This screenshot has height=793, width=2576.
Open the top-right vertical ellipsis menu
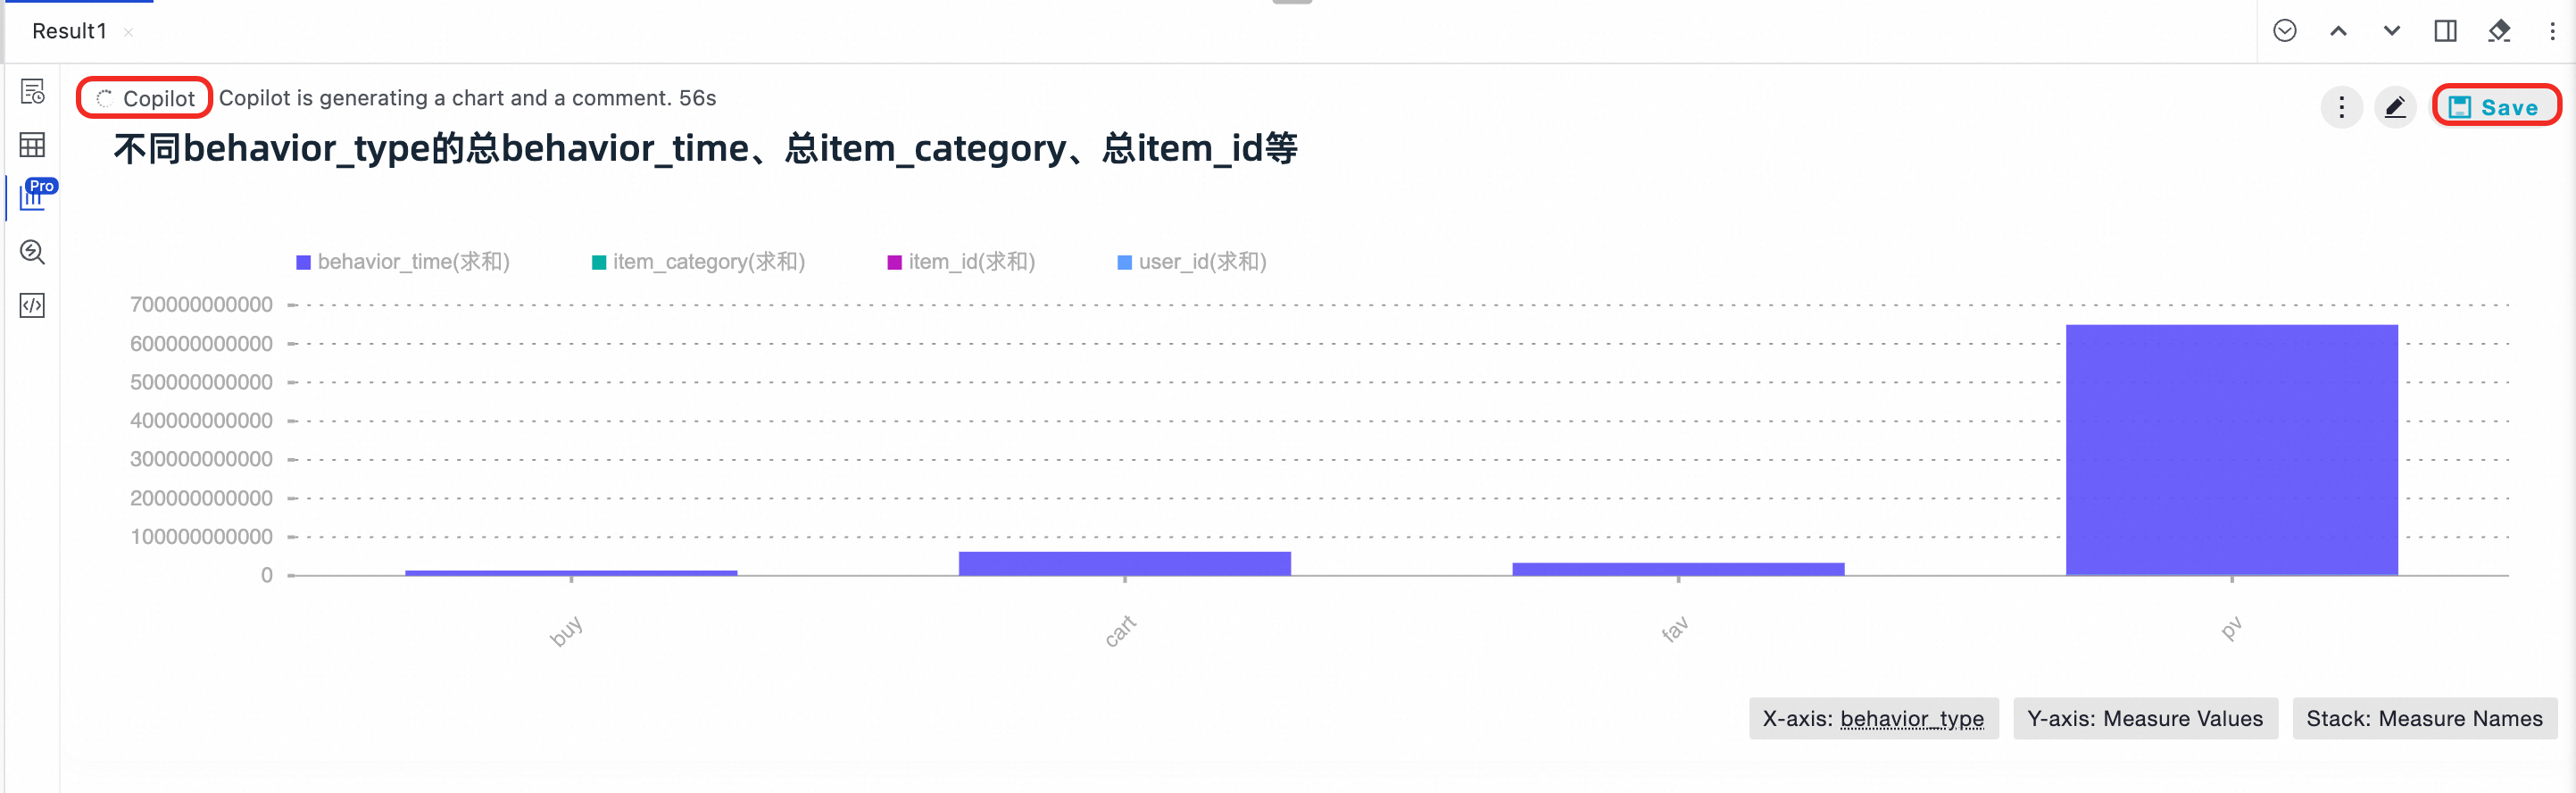2551,31
